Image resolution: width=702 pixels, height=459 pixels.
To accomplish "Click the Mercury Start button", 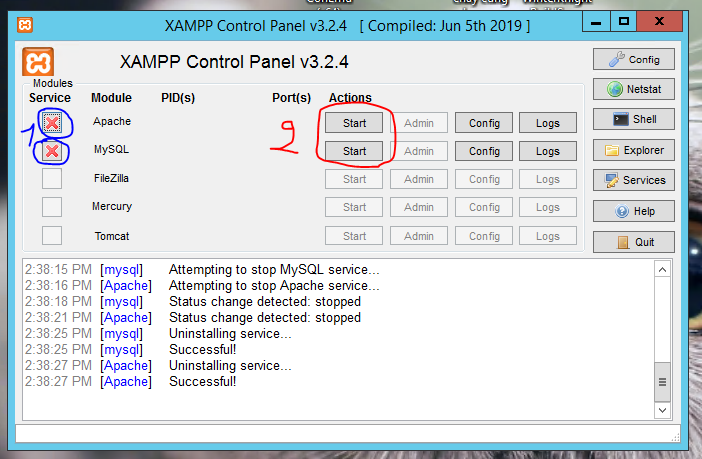I will [x=354, y=207].
